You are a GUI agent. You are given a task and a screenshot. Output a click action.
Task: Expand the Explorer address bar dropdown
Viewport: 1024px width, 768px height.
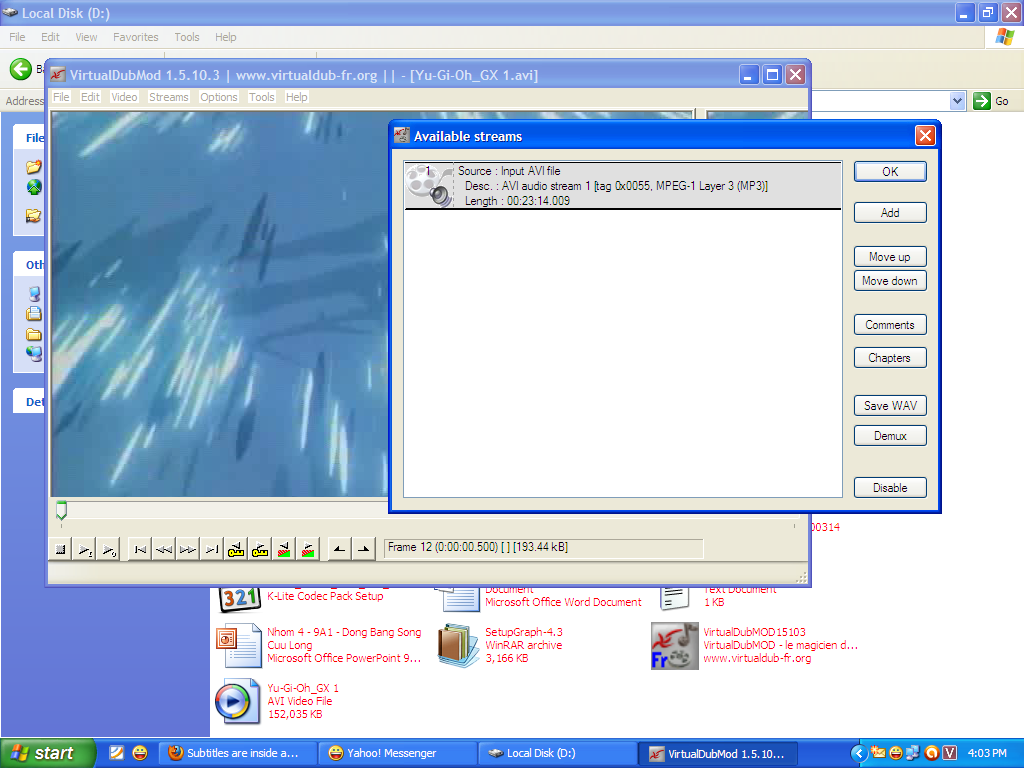click(957, 101)
